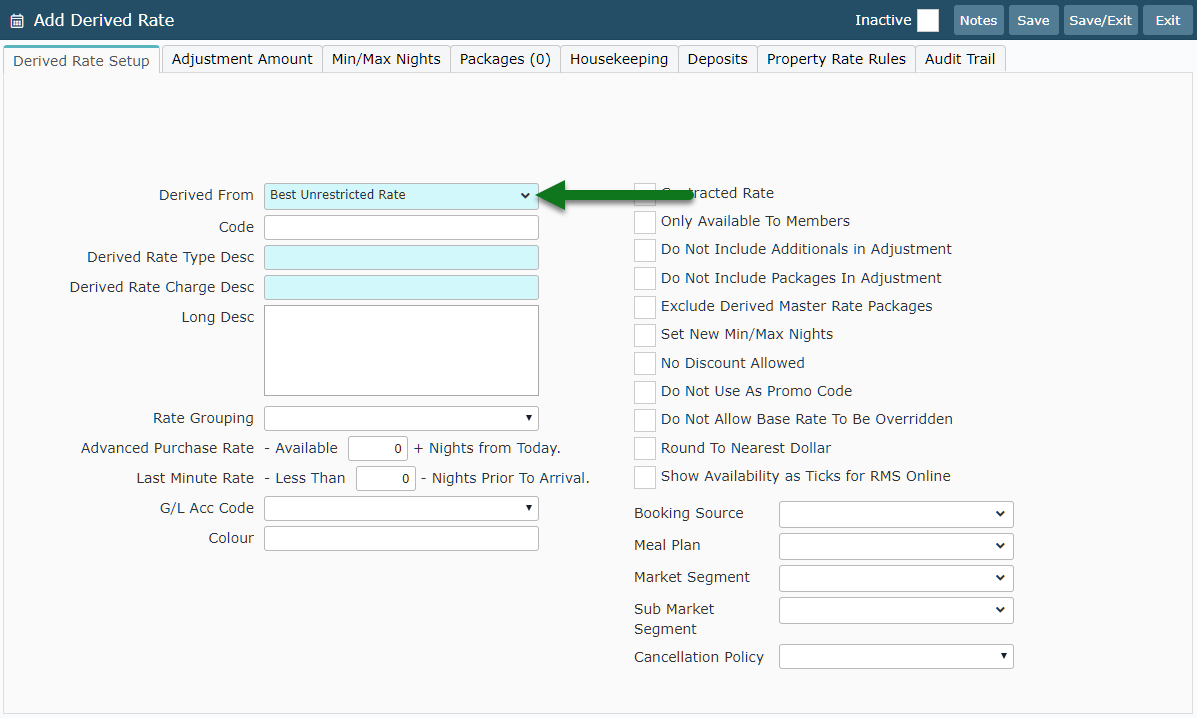Open the Derived From dropdown
This screenshot has height=718, width=1197.
coord(401,195)
